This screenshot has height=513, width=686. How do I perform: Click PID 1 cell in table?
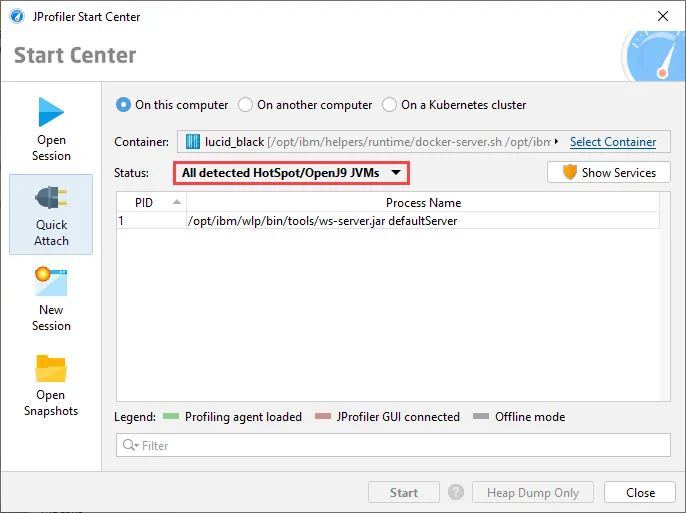151,221
